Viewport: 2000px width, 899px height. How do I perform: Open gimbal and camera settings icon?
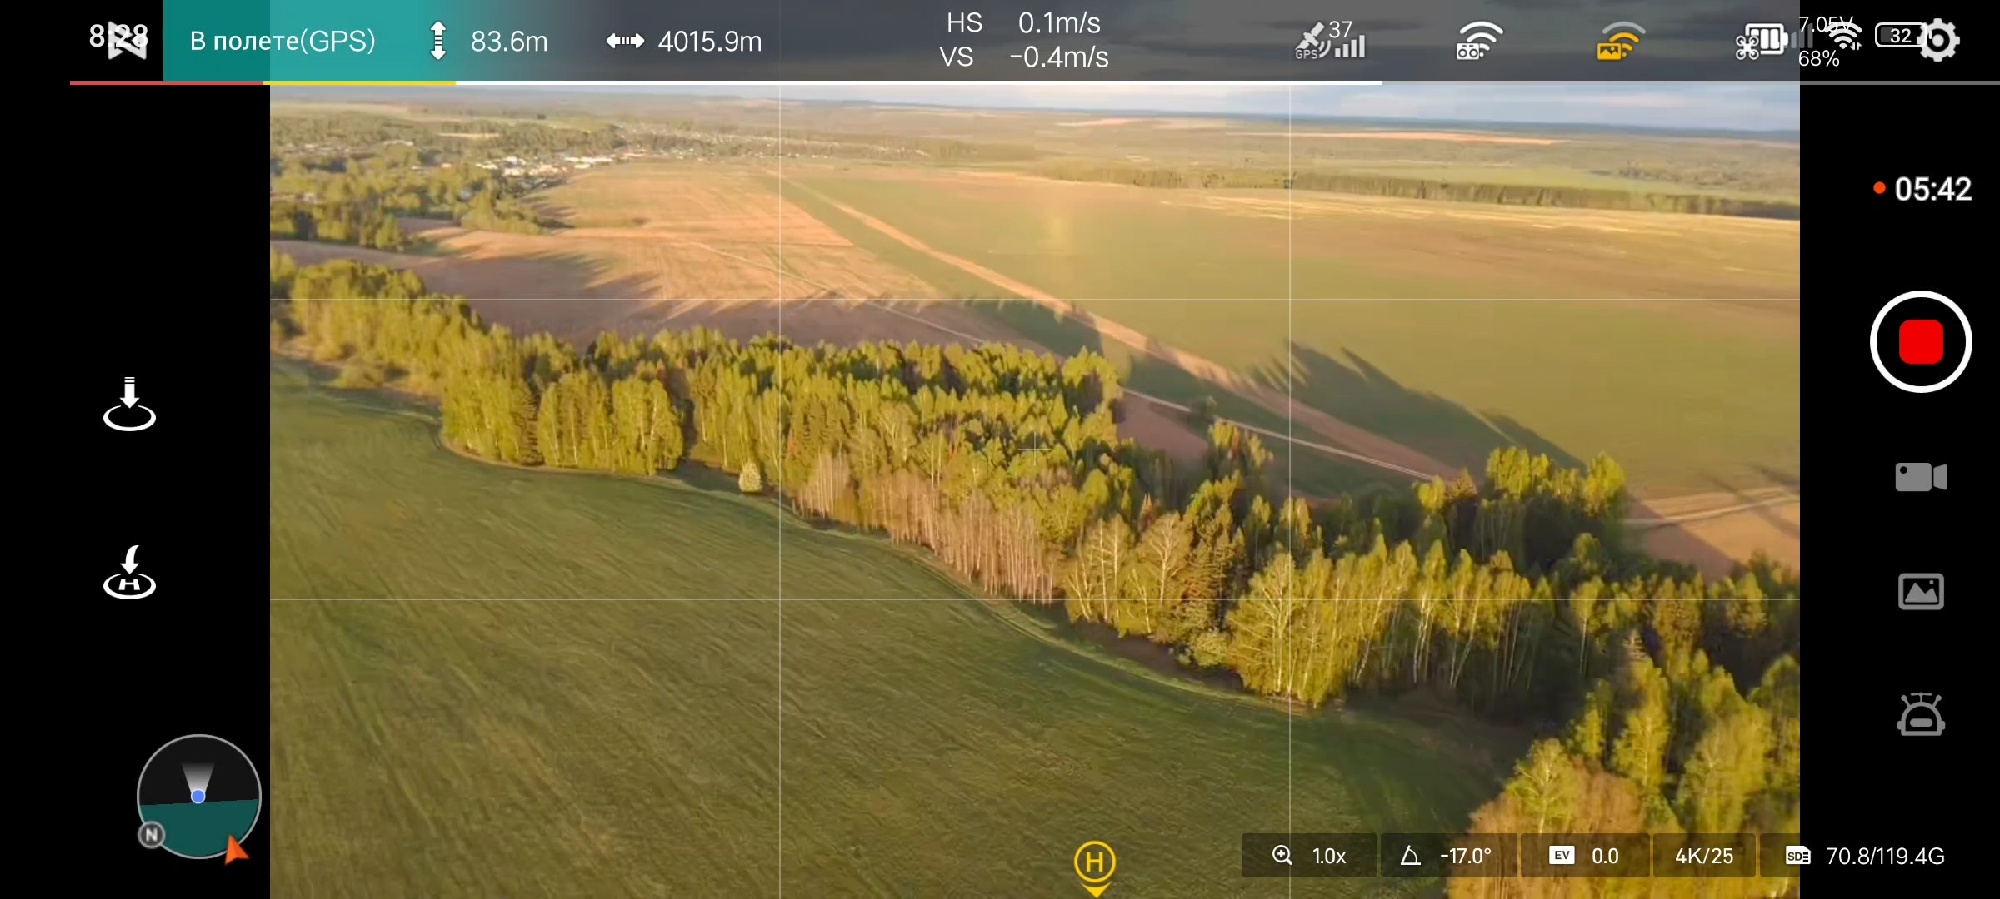pos(1920,715)
